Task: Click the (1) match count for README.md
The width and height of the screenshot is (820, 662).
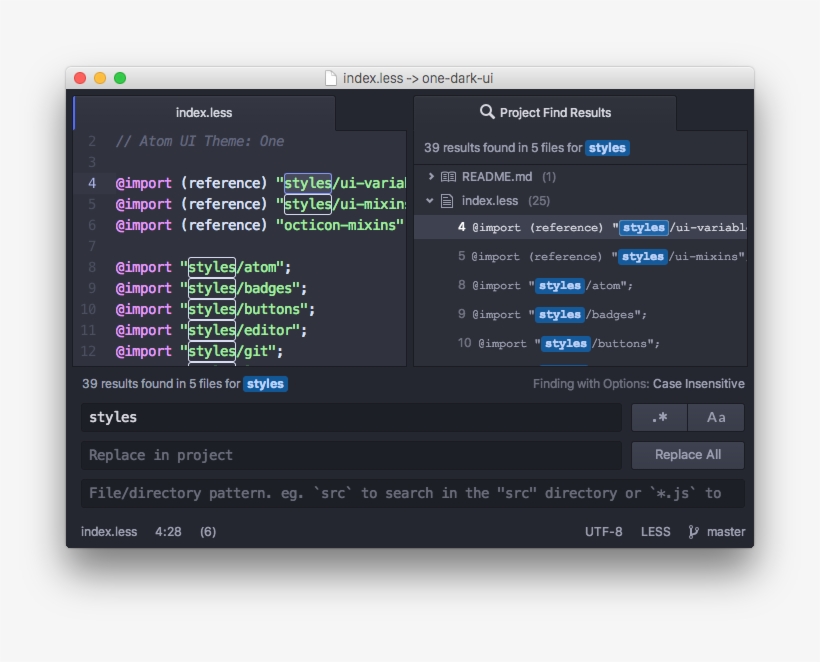Action: [x=549, y=177]
